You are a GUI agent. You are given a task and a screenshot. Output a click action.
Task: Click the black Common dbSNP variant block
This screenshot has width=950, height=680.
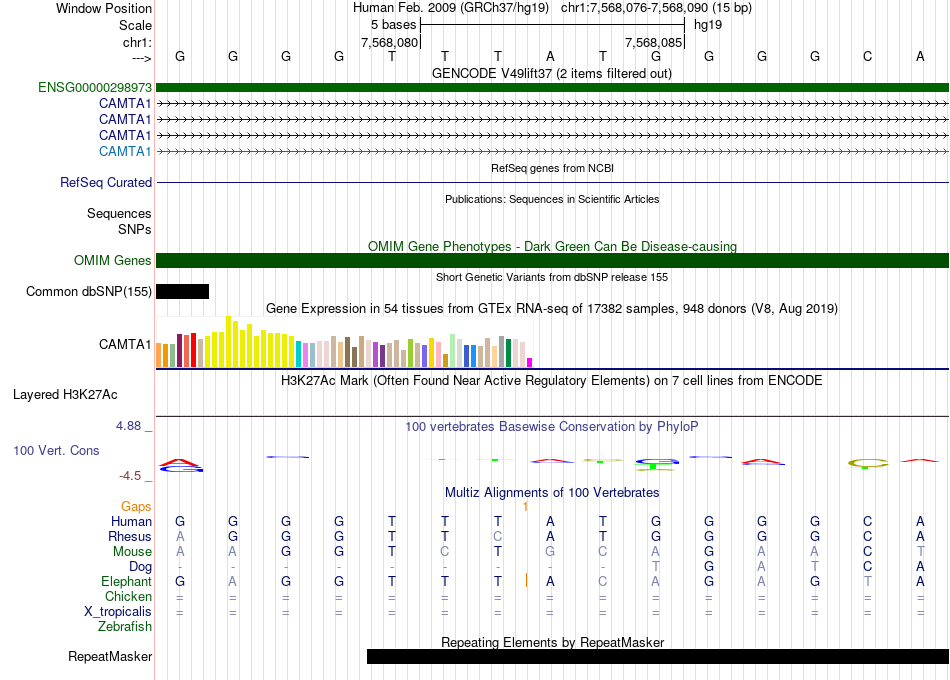pyautogui.click(x=183, y=291)
